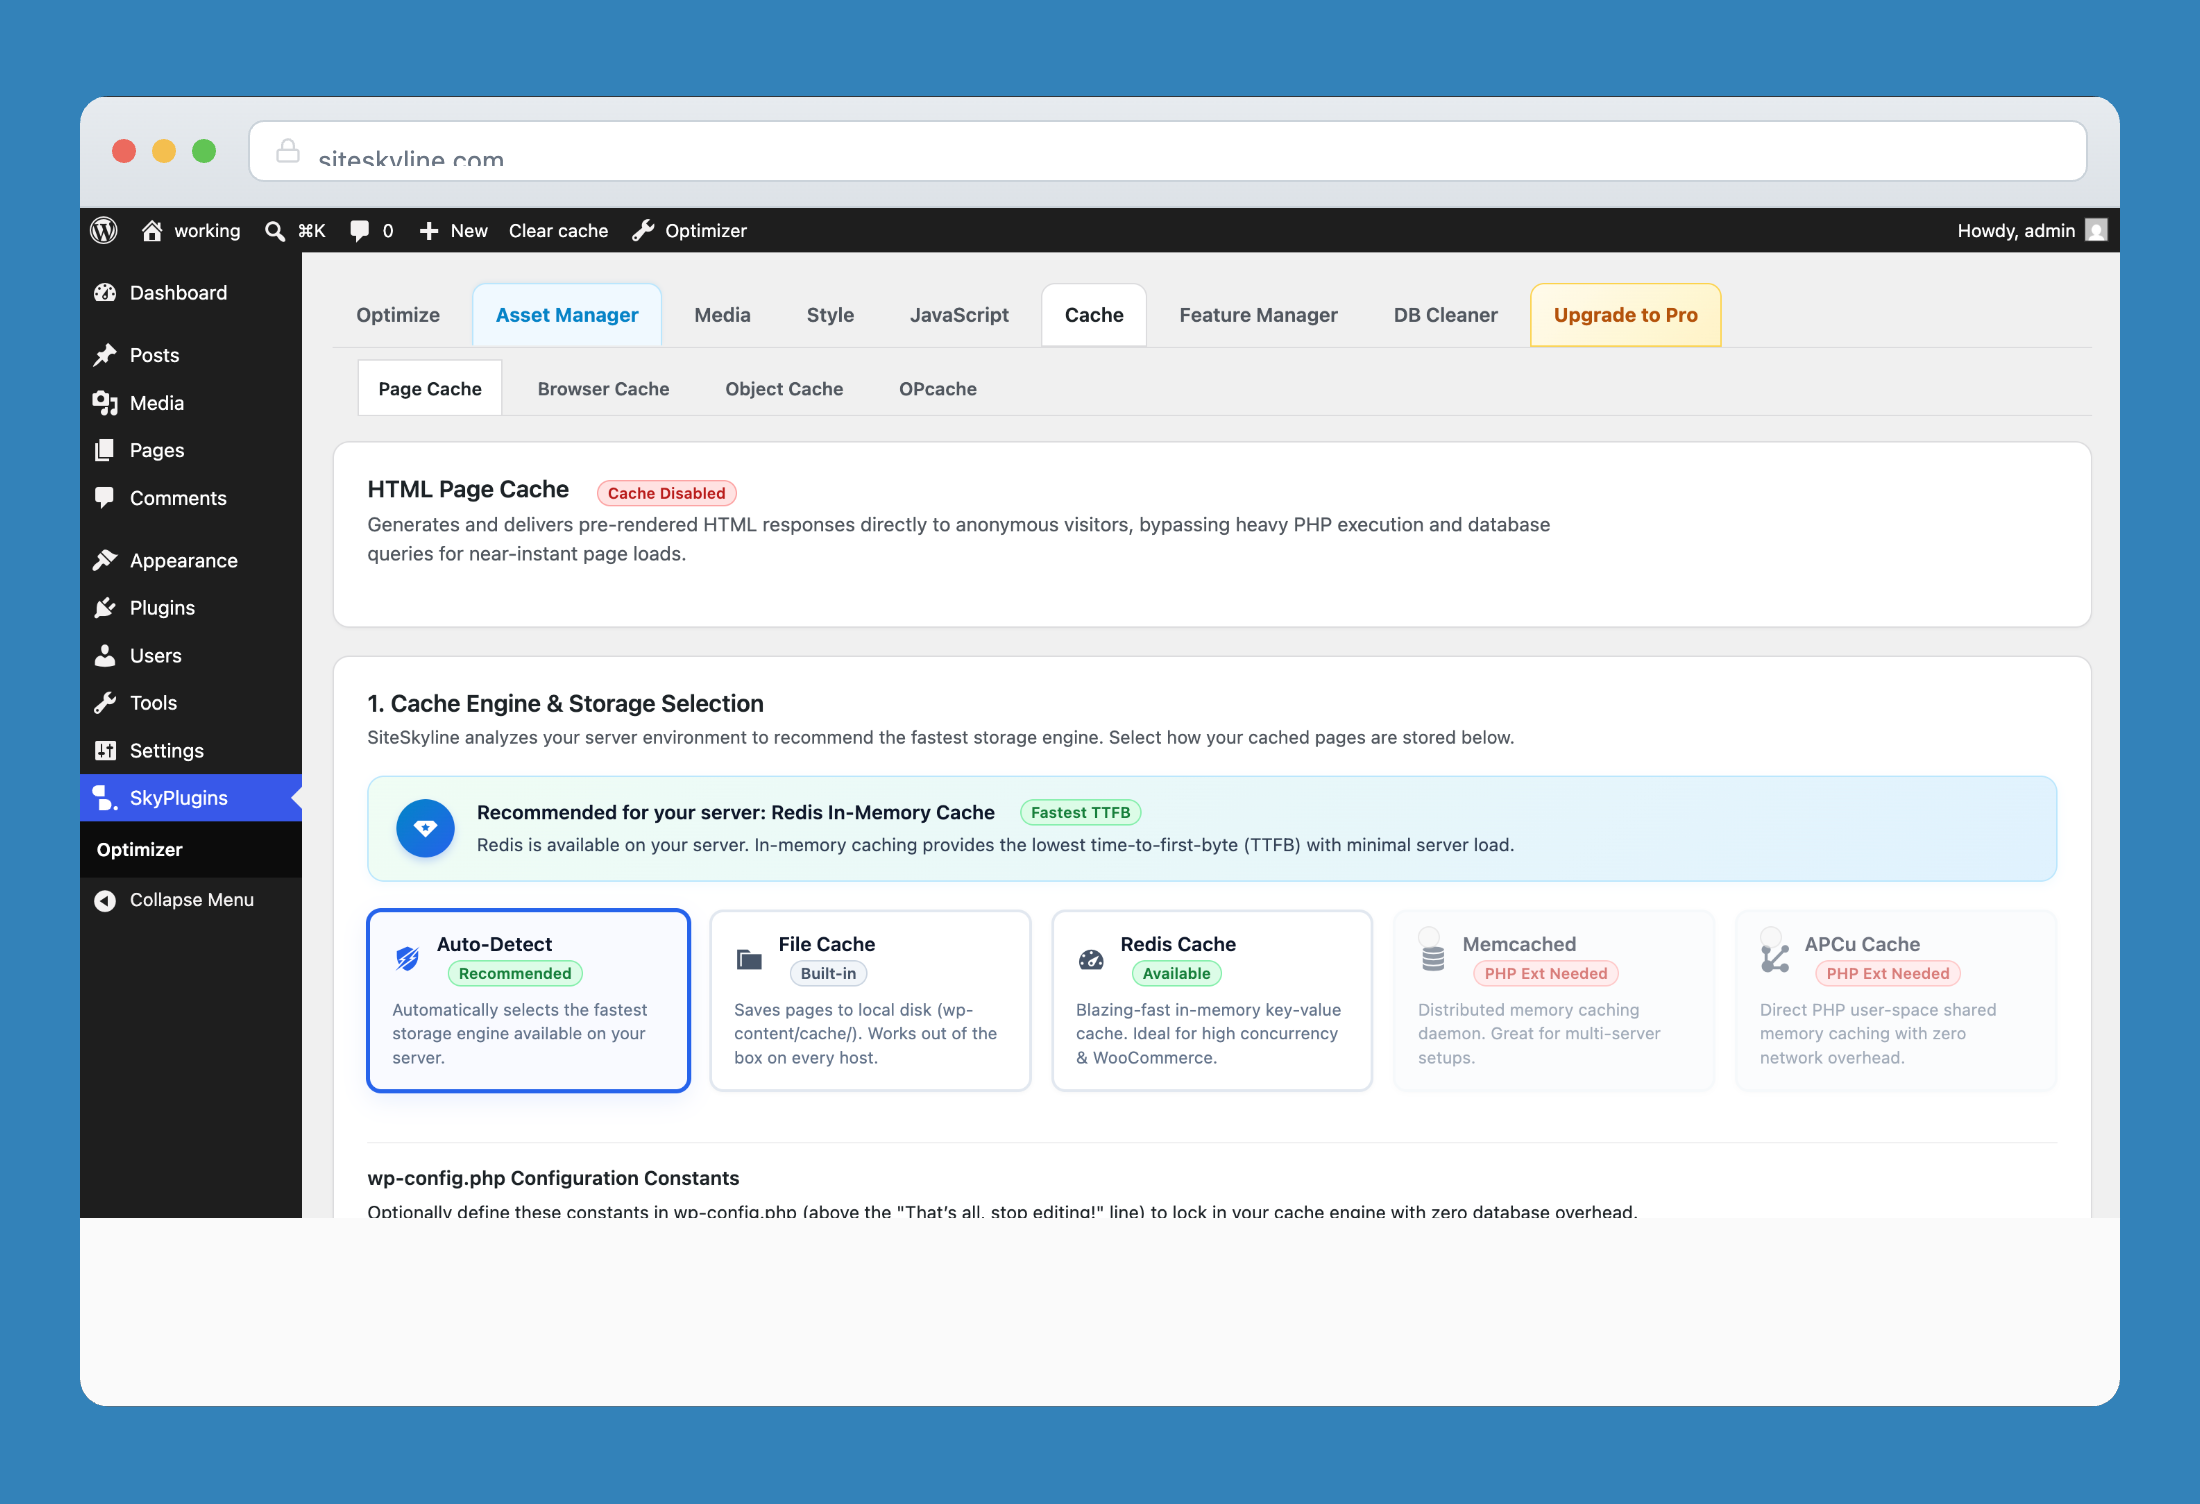Viewport: 2200px width, 1504px height.
Task: Click the comments bubble icon in admin bar
Action: (x=360, y=231)
